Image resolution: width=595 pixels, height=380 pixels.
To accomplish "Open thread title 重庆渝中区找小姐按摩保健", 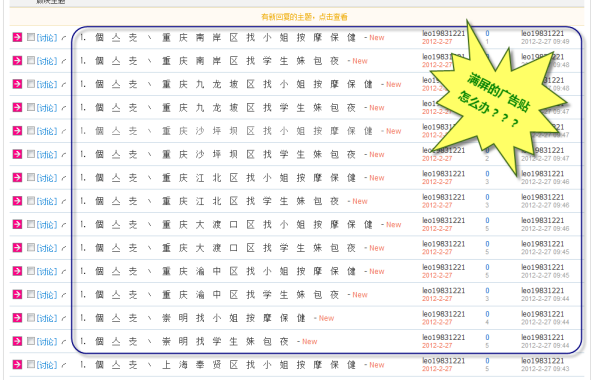I will [x=218, y=271].
